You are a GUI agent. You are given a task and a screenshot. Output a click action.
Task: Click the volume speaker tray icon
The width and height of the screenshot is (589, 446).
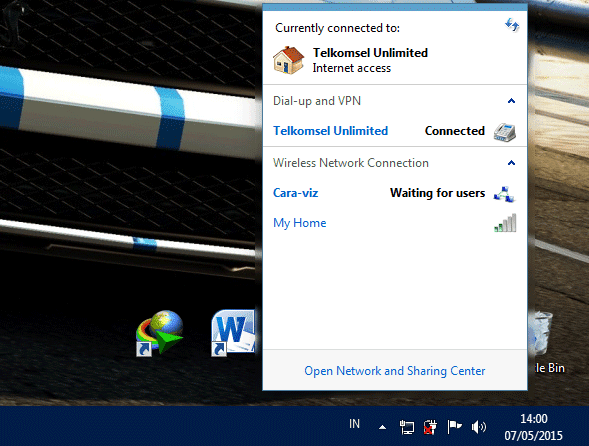[479, 427]
